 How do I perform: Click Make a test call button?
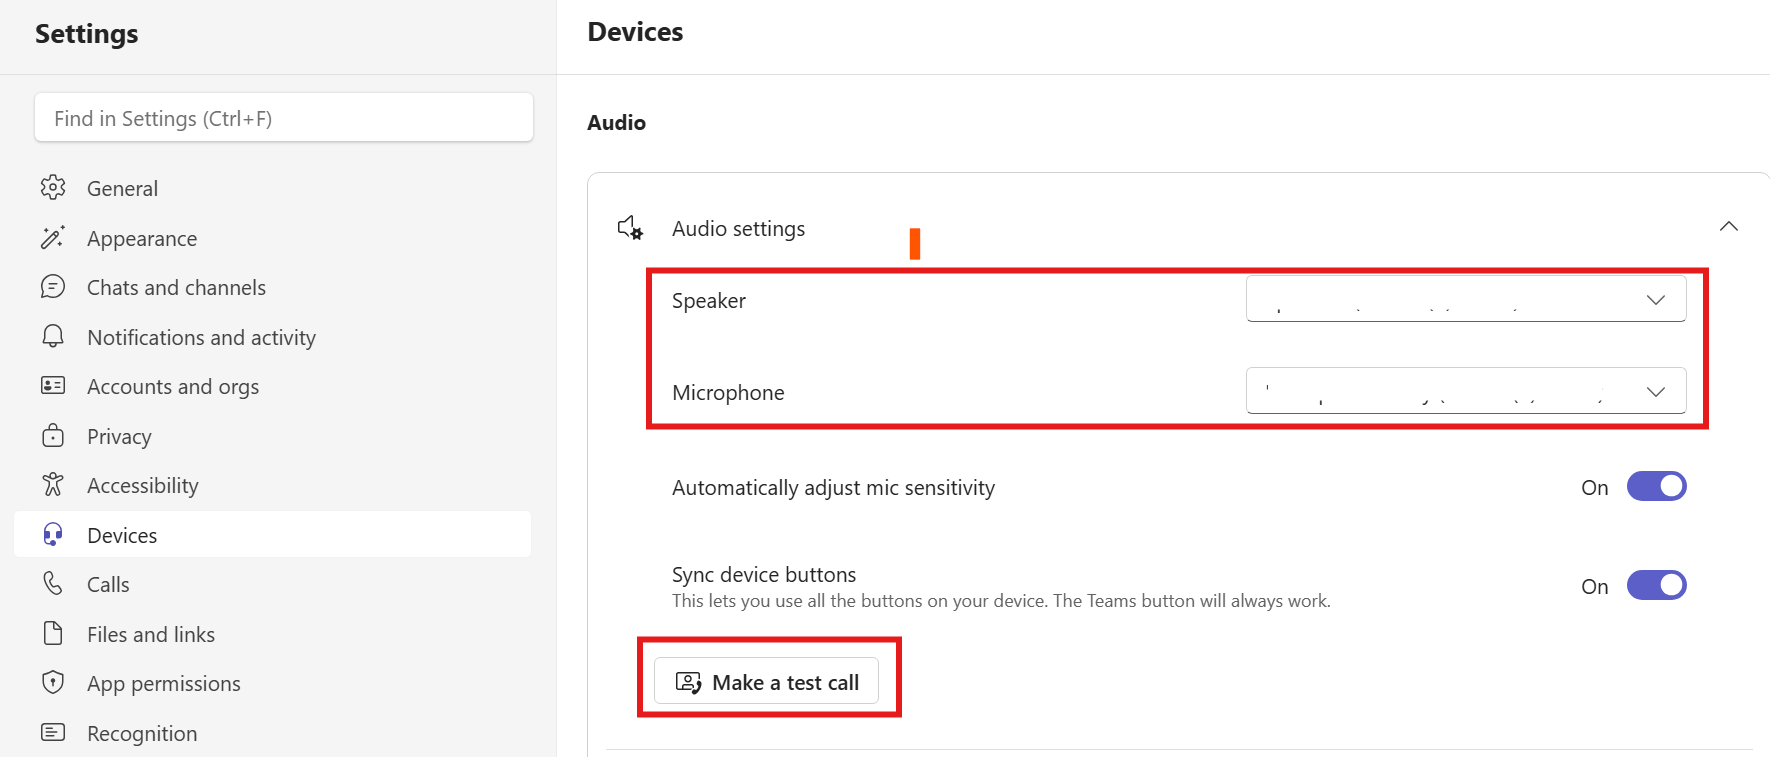point(767,682)
